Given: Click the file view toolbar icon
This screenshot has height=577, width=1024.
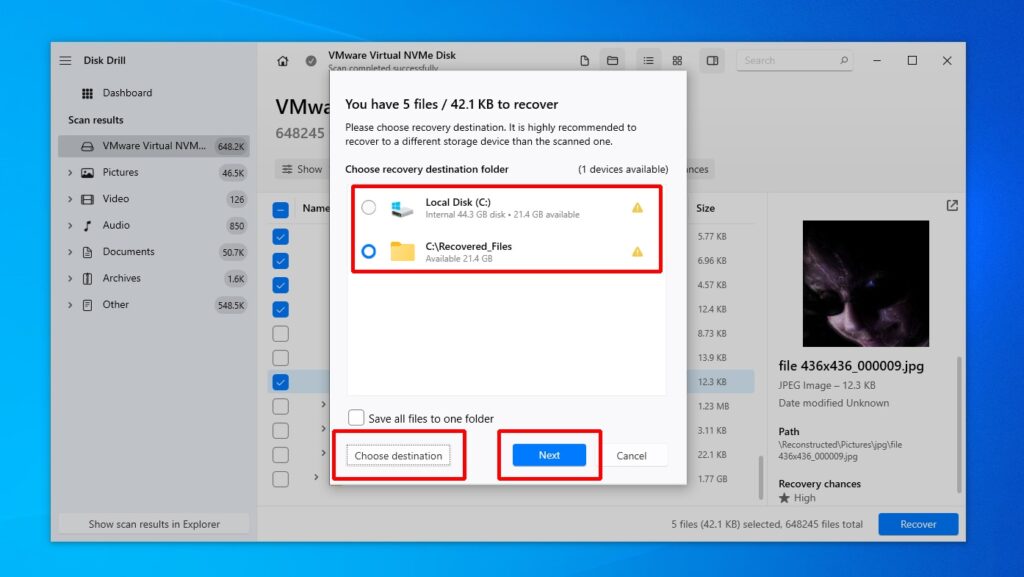Looking at the screenshot, I should coord(585,60).
